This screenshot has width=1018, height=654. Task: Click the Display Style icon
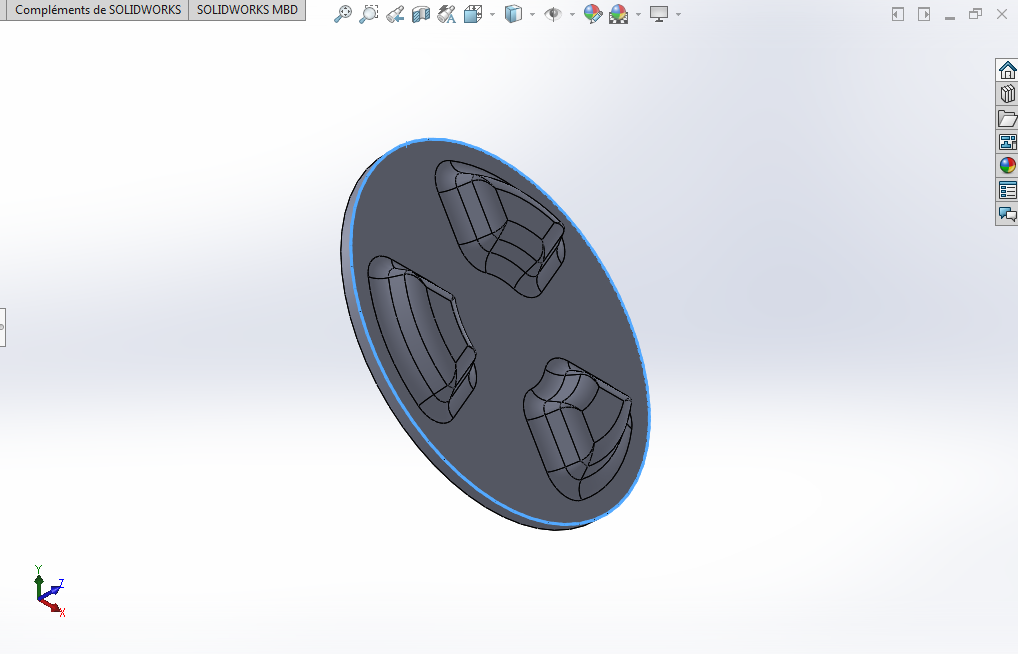click(x=513, y=14)
